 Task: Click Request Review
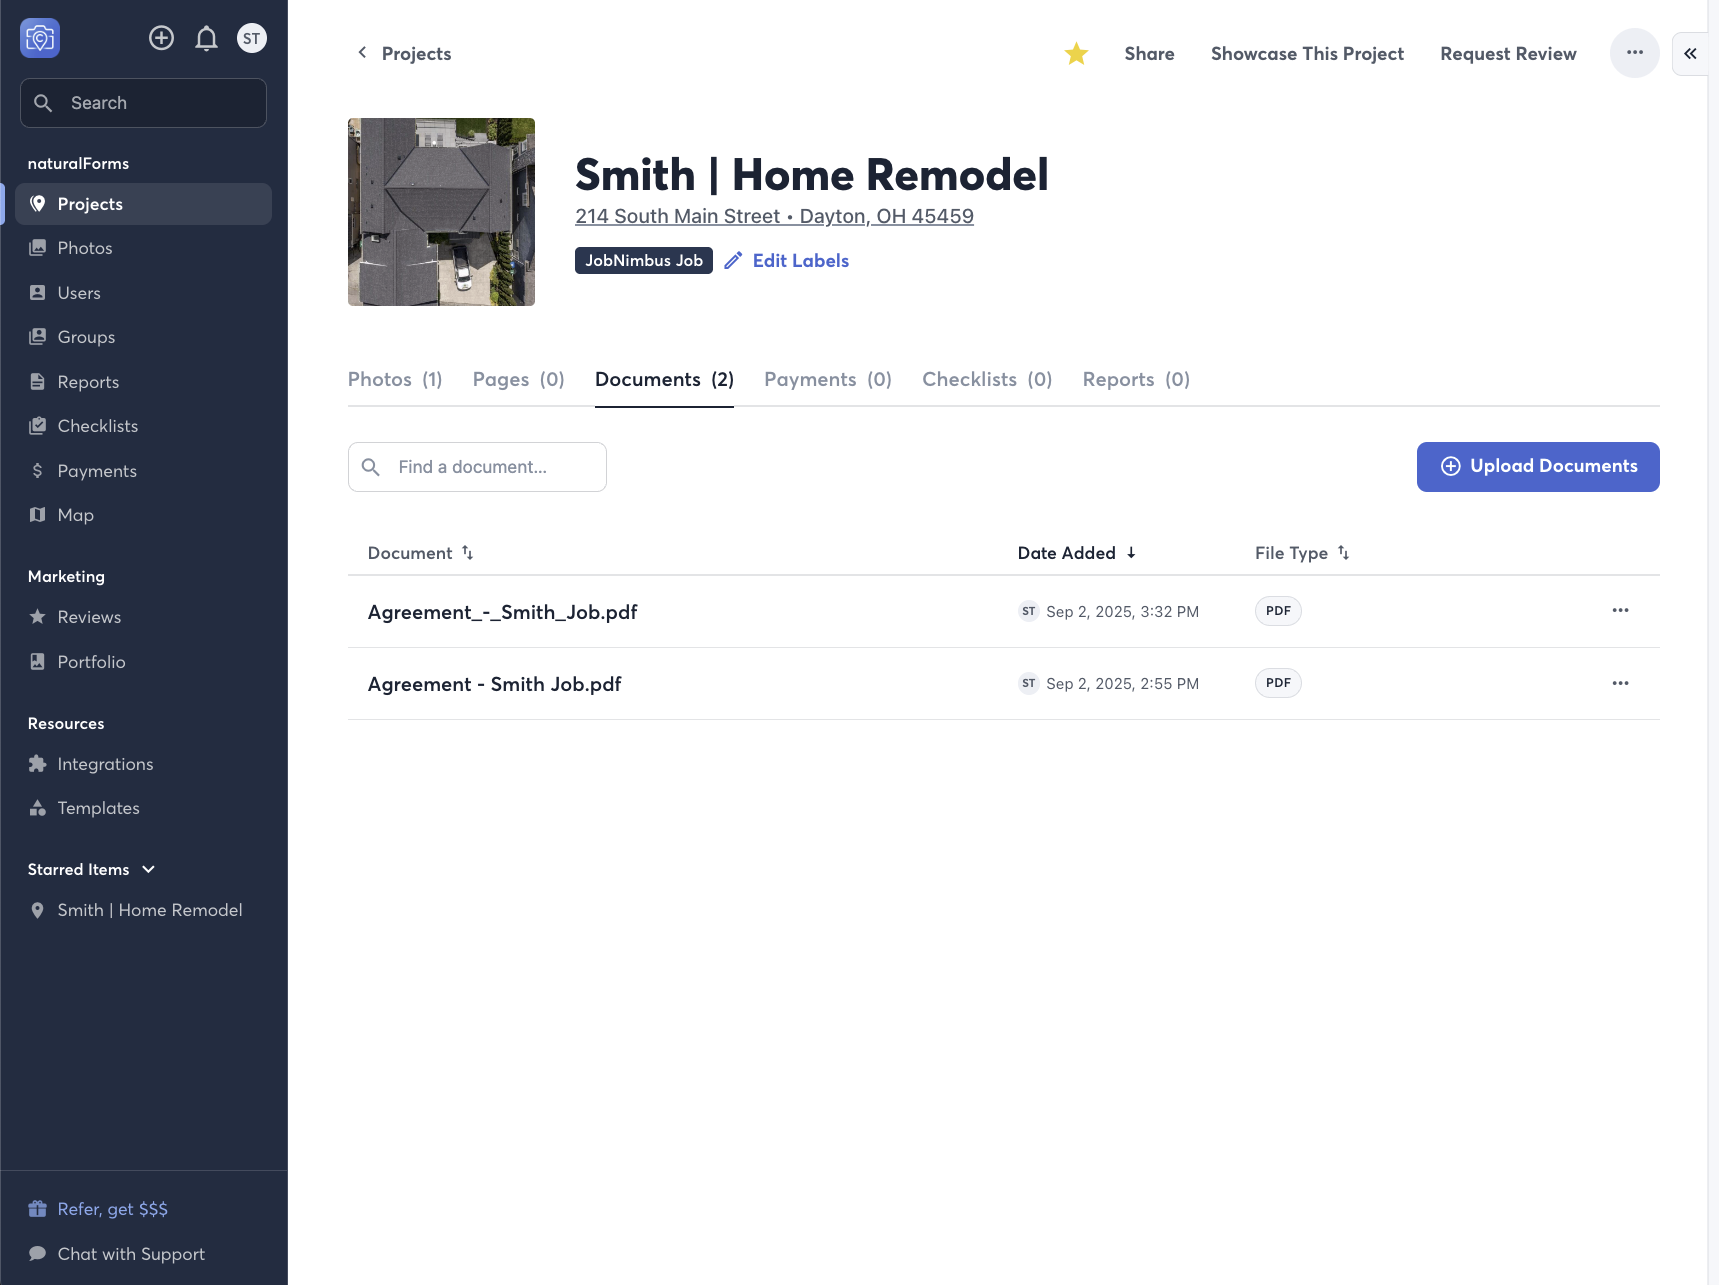point(1508,54)
